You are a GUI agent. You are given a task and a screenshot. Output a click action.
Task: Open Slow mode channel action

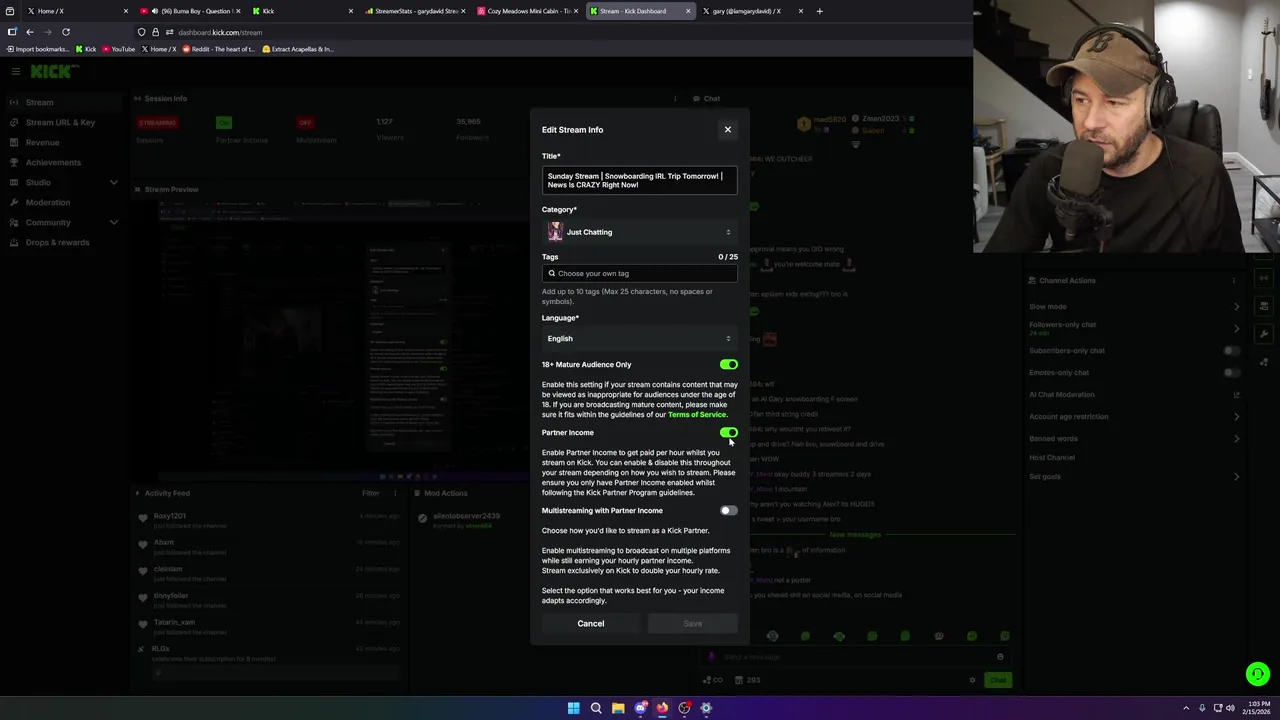[x=1134, y=307]
